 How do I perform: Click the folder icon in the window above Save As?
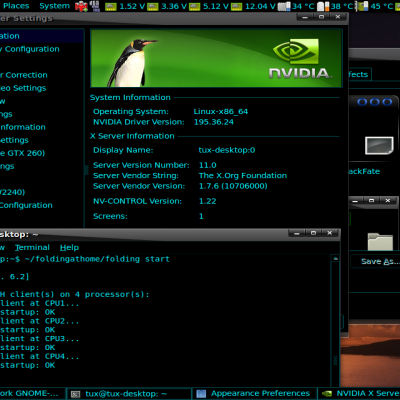click(x=380, y=242)
